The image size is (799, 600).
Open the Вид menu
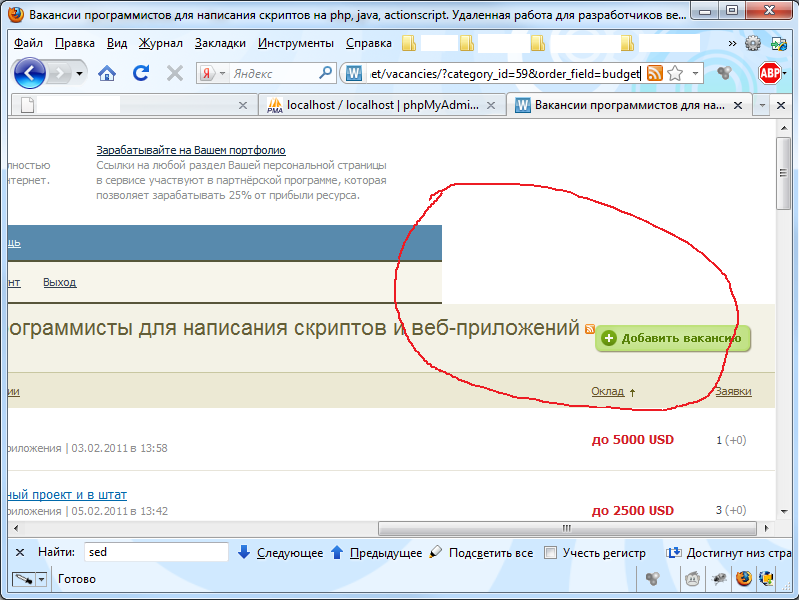[x=117, y=43]
